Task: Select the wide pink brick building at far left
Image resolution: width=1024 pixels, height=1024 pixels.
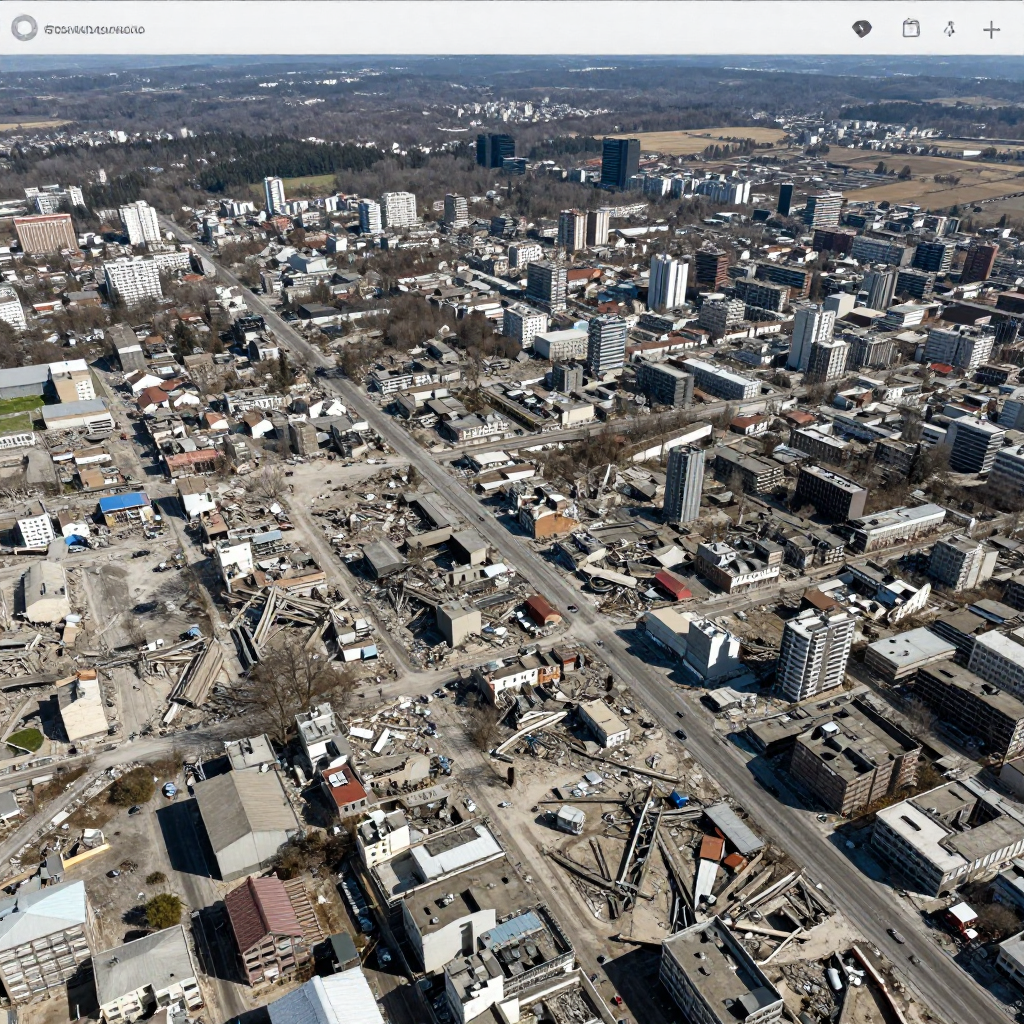Action: [45, 234]
